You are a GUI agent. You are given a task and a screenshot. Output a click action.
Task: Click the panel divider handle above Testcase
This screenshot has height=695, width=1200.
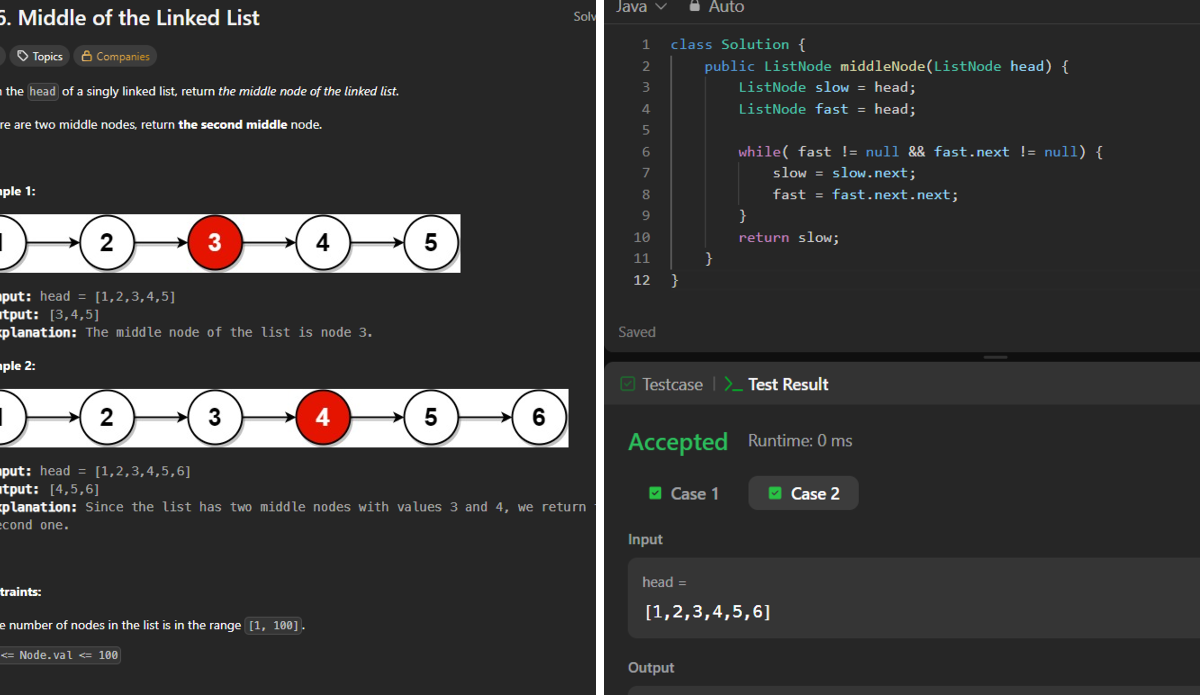[x=995, y=357]
